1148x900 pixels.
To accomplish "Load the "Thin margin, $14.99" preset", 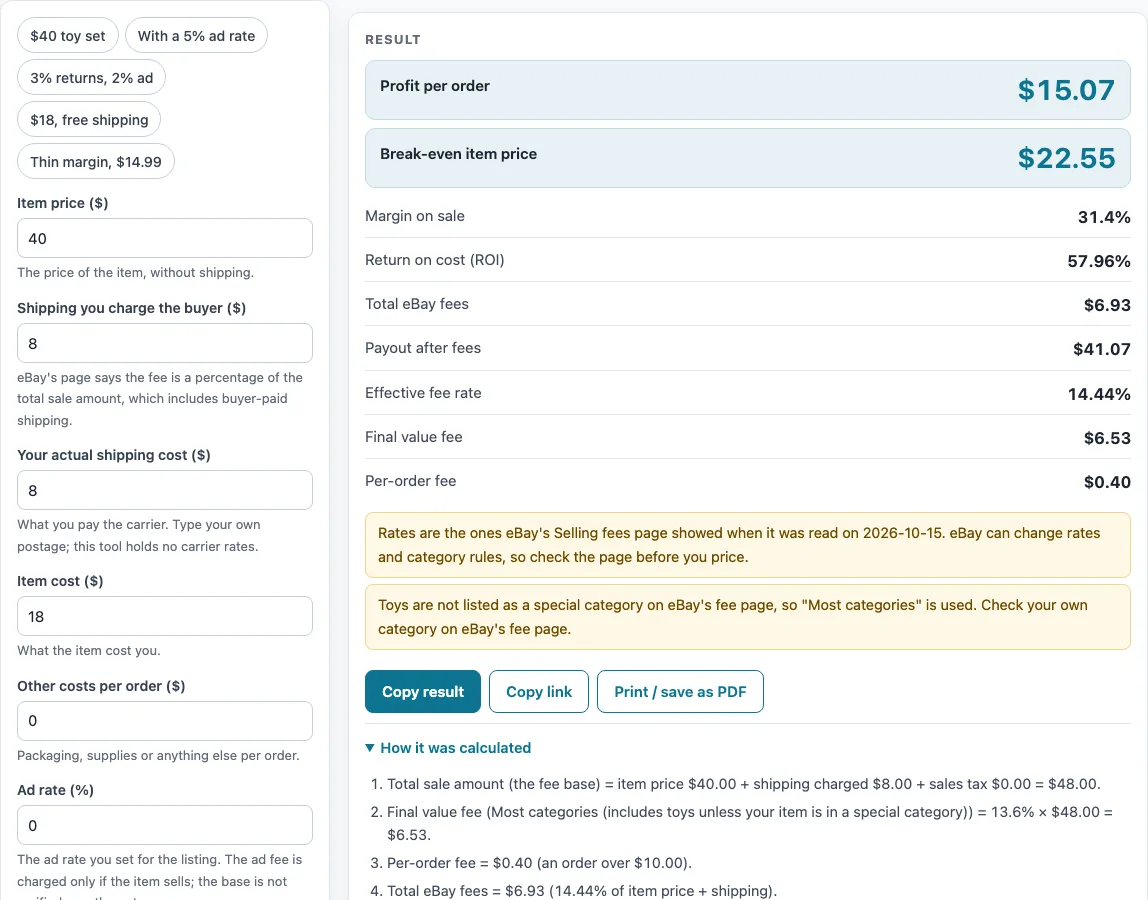I will point(96,162).
